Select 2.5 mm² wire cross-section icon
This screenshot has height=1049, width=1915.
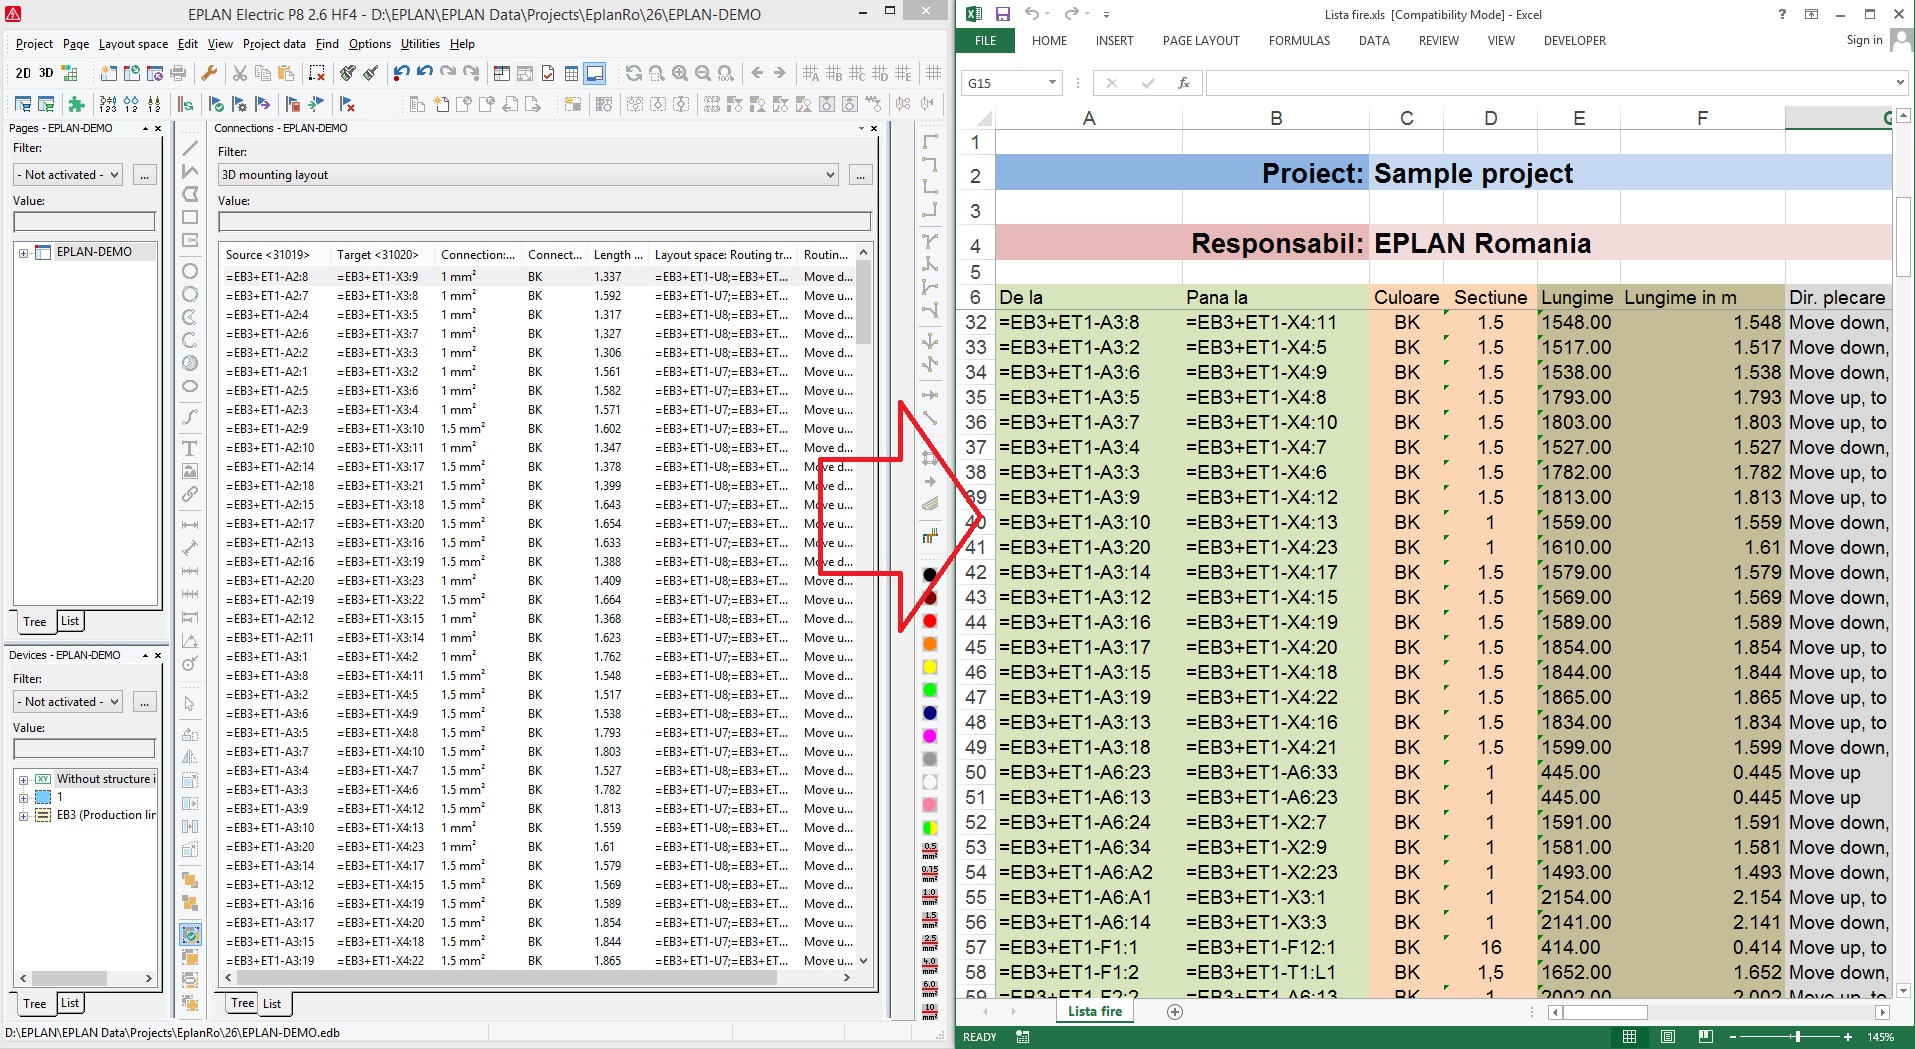[x=930, y=942]
